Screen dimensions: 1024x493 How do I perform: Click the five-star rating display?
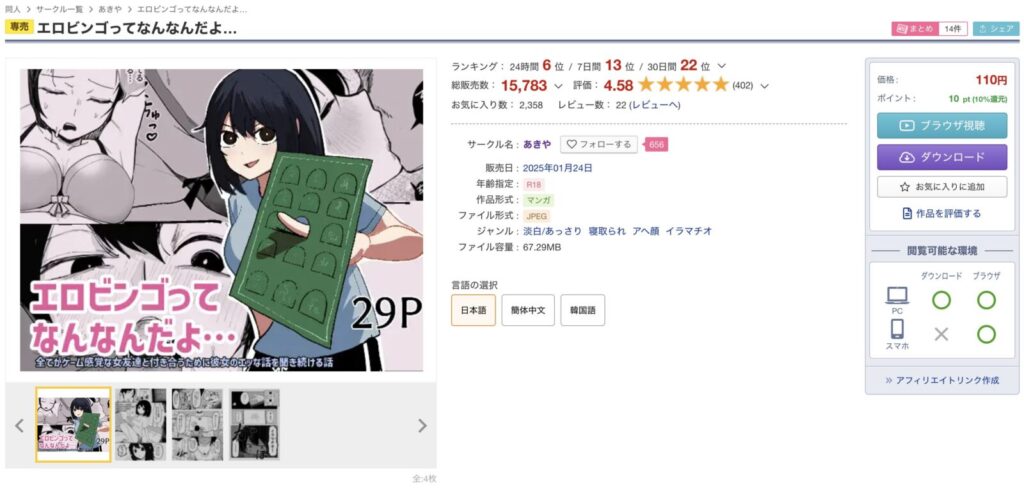pyautogui.click(x=683, y=85)
